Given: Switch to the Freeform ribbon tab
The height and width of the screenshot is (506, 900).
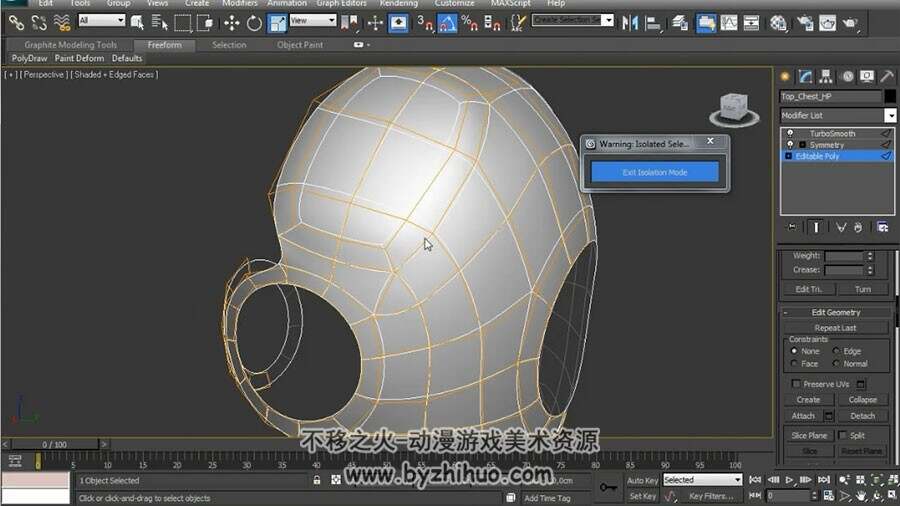Looking at the screenshot, I should click(164, 45).
